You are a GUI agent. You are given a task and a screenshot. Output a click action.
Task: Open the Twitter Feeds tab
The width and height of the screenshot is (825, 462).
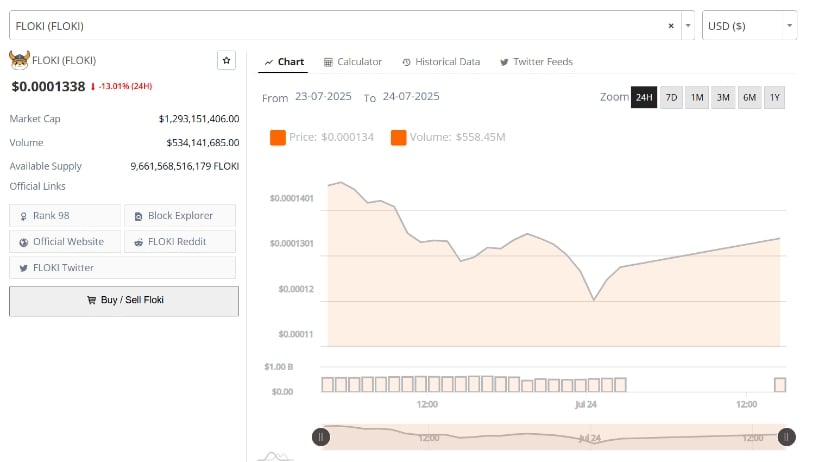[536, 62]
